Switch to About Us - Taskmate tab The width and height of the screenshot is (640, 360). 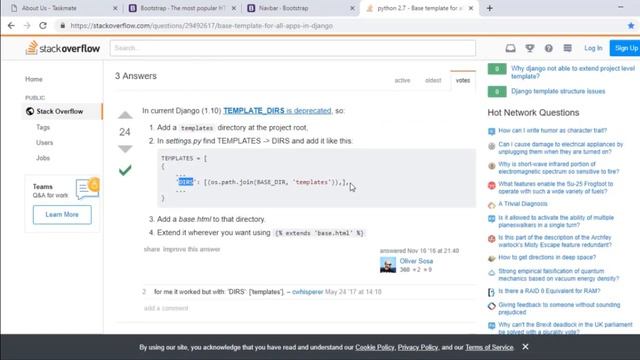(49, 8)
